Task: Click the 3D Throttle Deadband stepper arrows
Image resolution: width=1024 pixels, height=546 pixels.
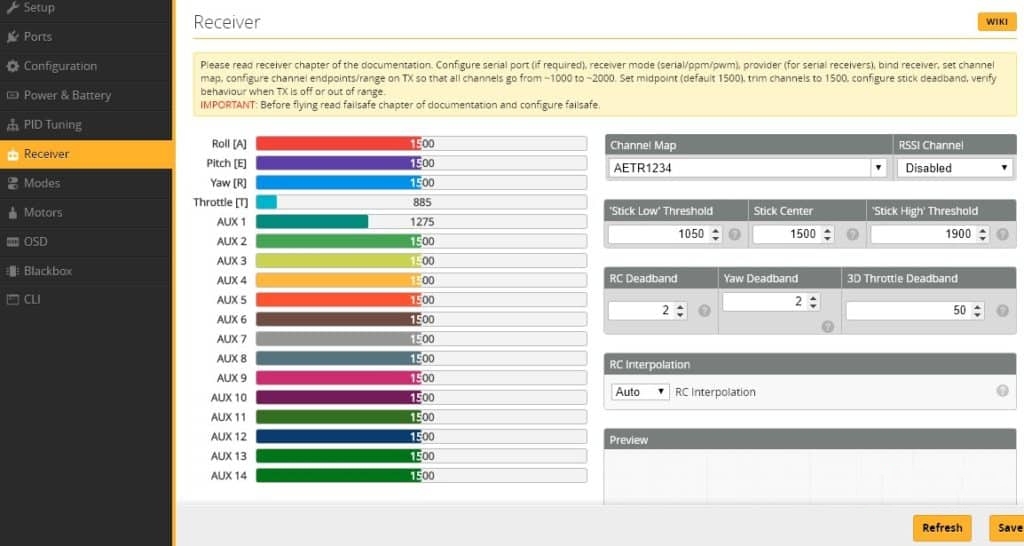Action: 977,311
